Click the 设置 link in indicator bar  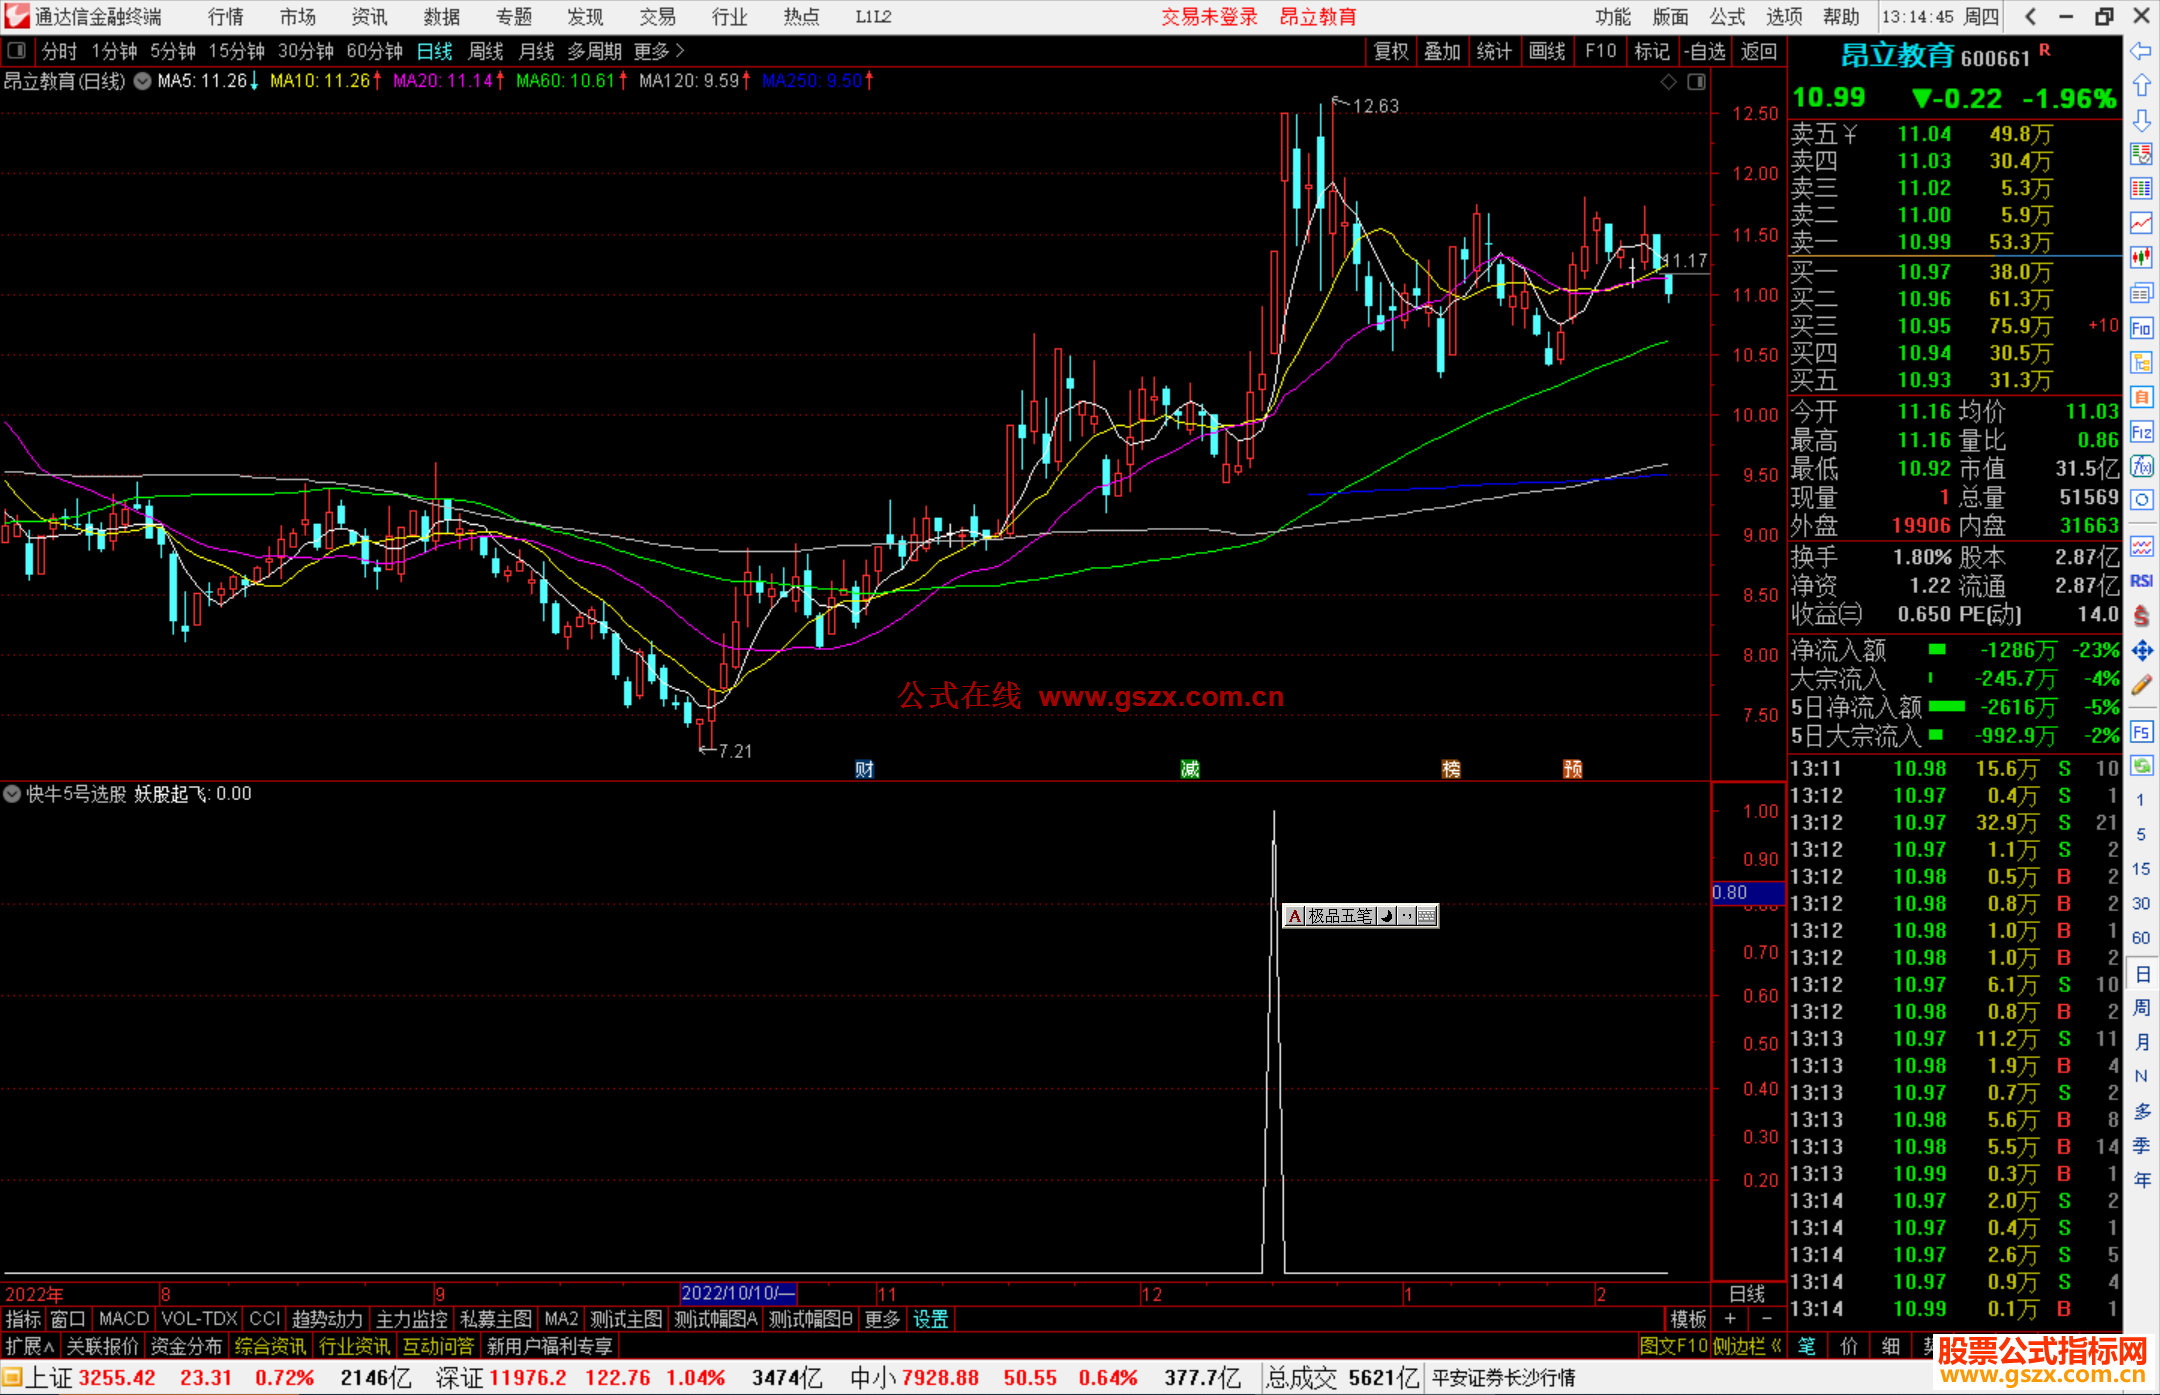tap(930, 1319)
